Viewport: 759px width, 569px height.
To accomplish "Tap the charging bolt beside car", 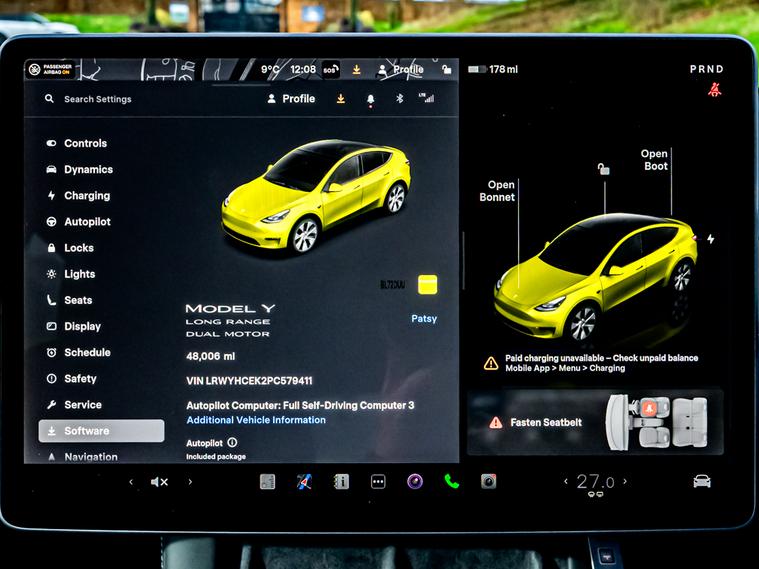I will pos(711,239).
